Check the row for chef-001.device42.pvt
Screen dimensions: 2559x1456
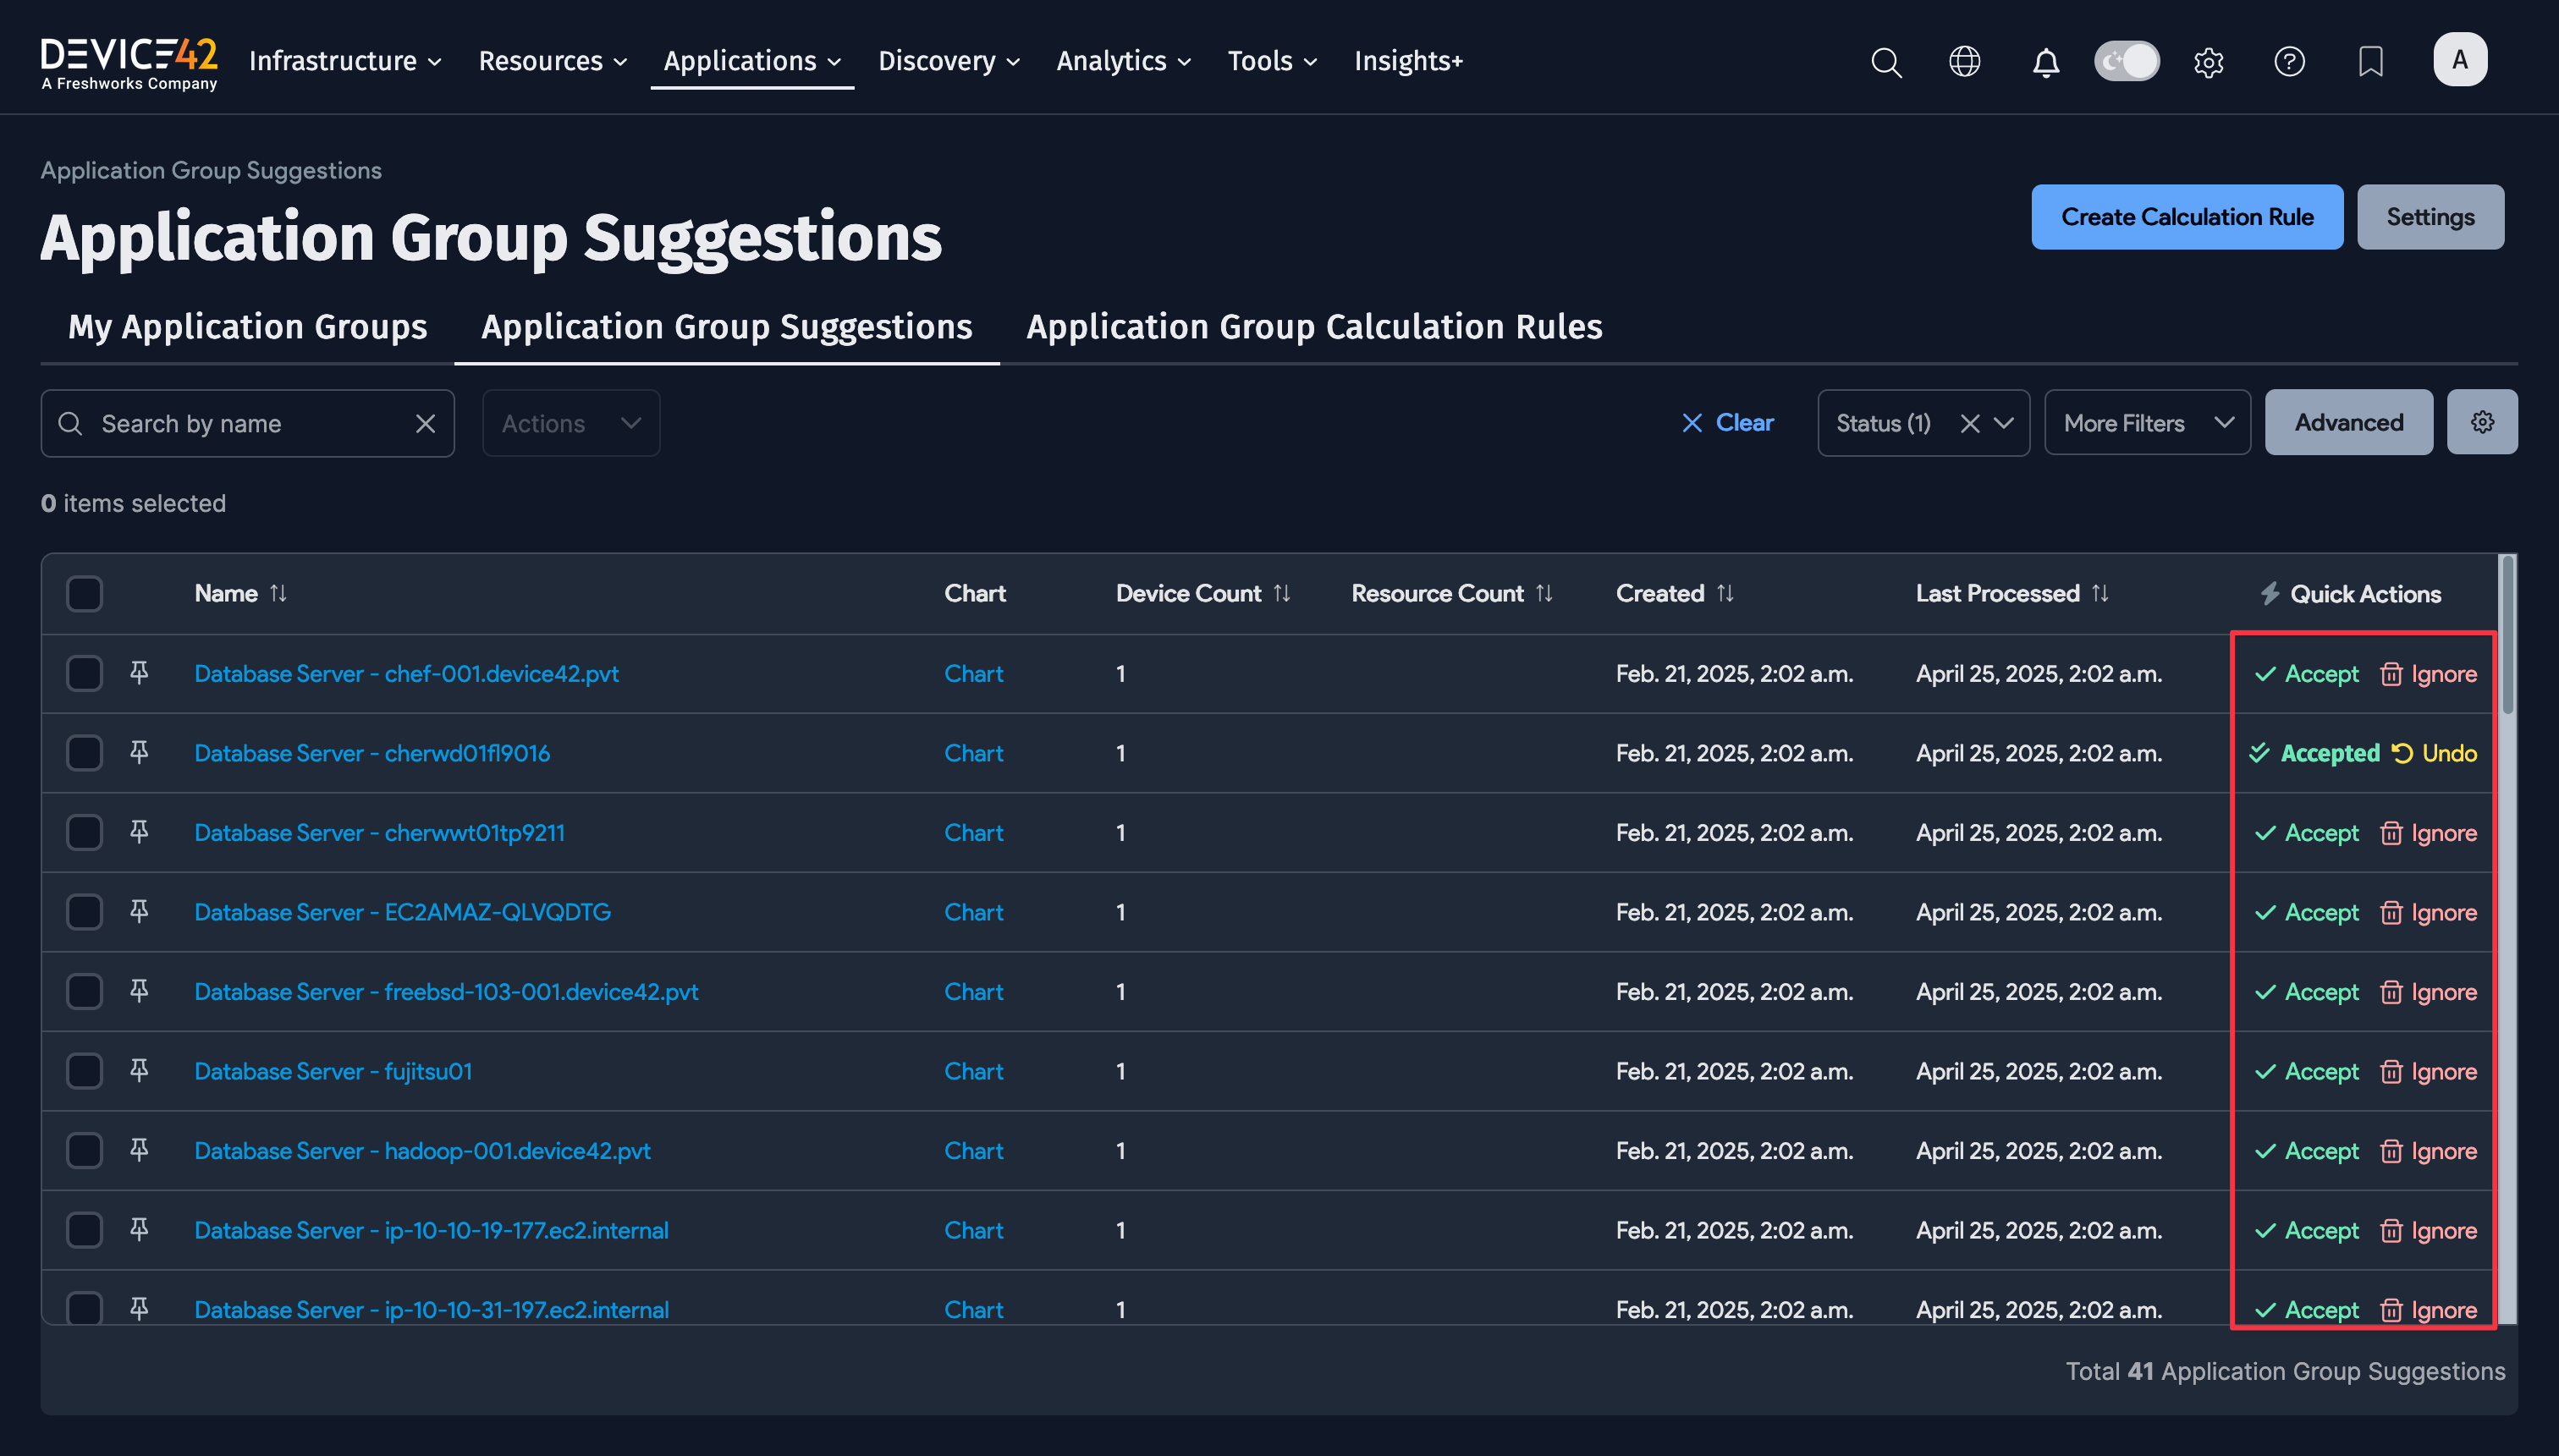(x=84, y=673)
